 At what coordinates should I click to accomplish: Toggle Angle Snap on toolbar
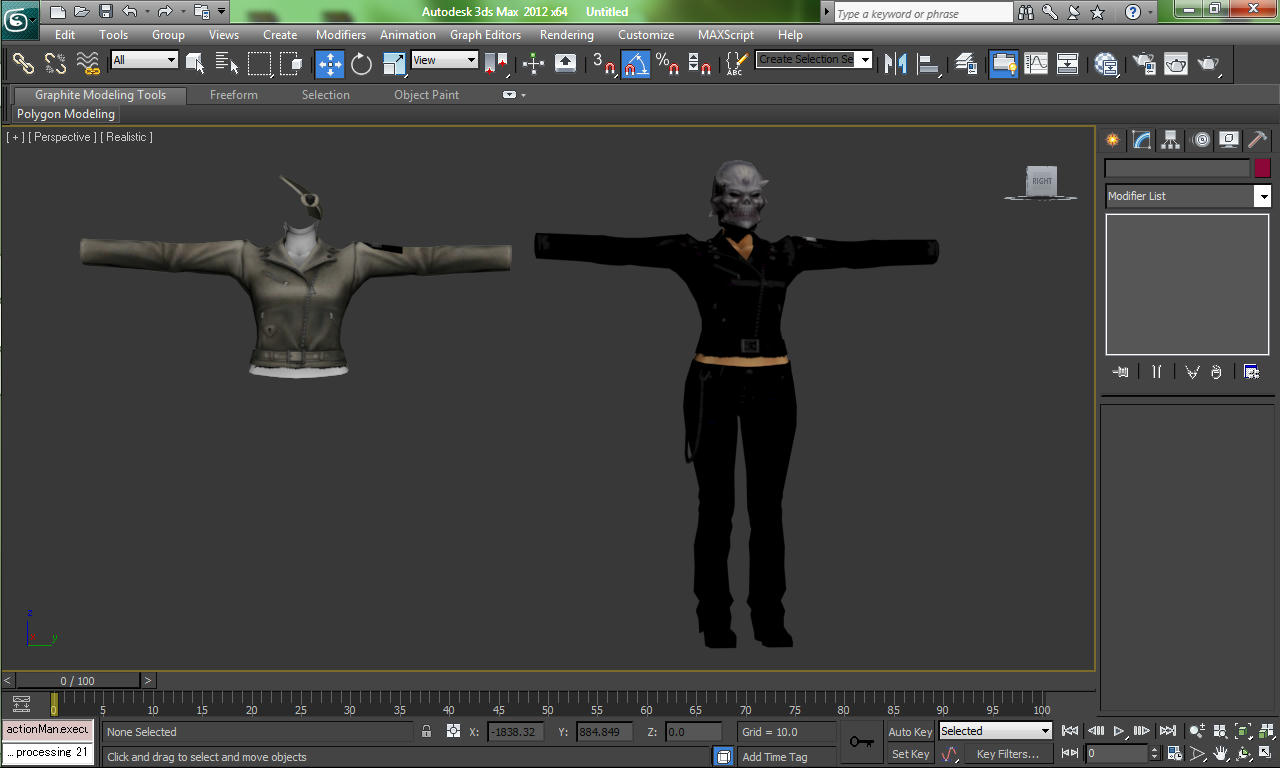[636, 64]
